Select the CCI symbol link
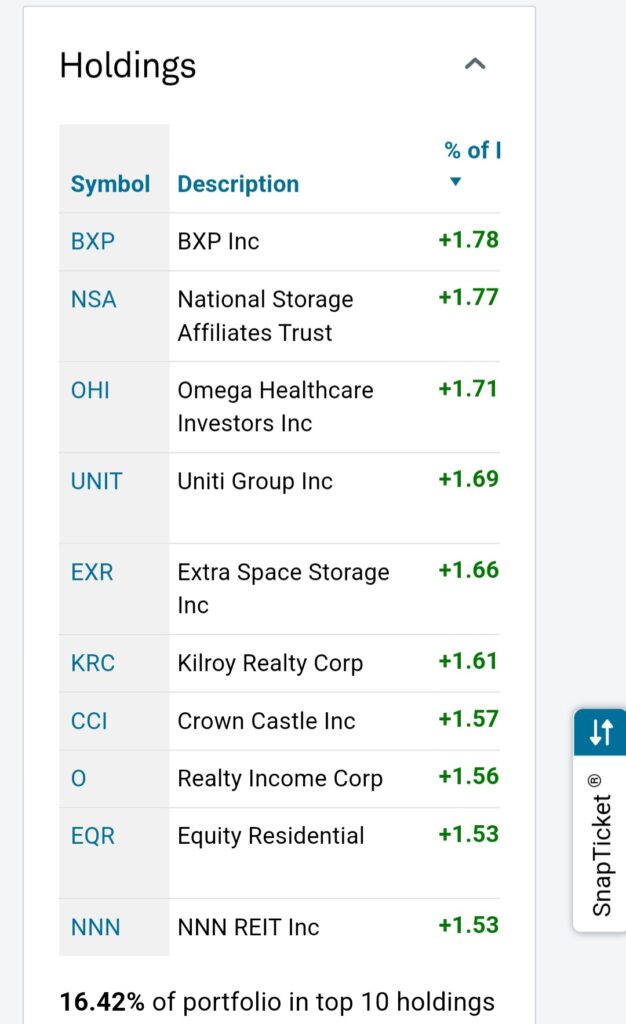Image resolution: width=626 pixels, height=1024 pixels. coord(89,721)
